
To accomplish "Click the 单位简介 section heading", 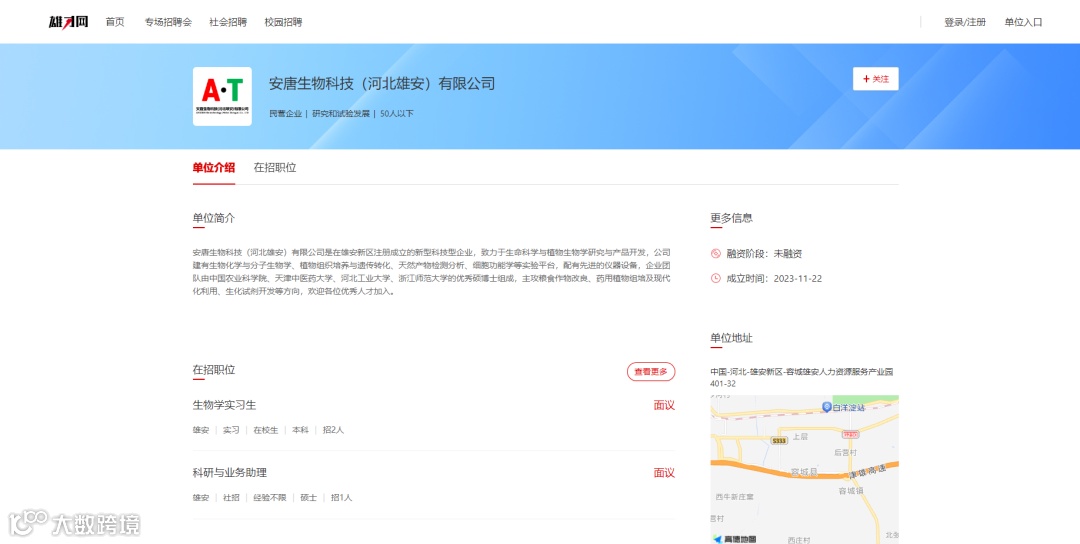I will (x=214, y=218).
